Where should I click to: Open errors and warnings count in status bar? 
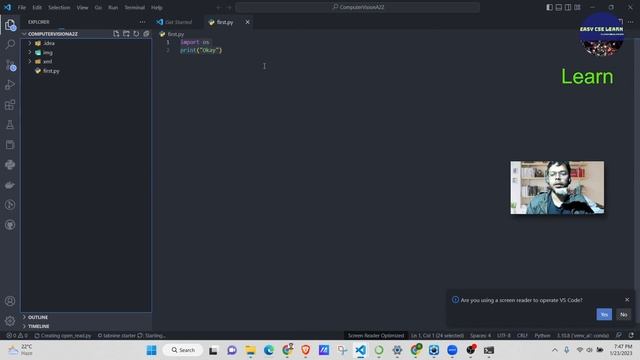[17, 336]
